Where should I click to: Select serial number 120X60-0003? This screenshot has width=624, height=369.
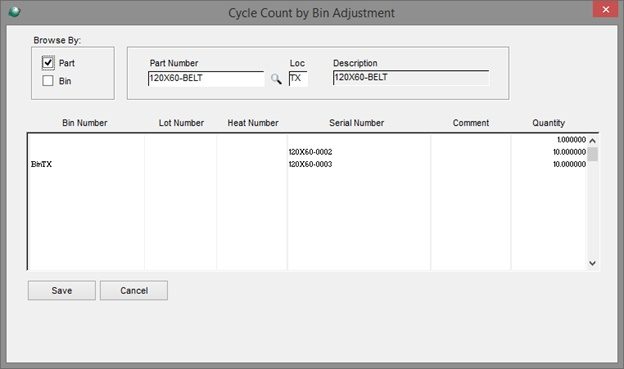pyautogui.click(x=310, y=164)
